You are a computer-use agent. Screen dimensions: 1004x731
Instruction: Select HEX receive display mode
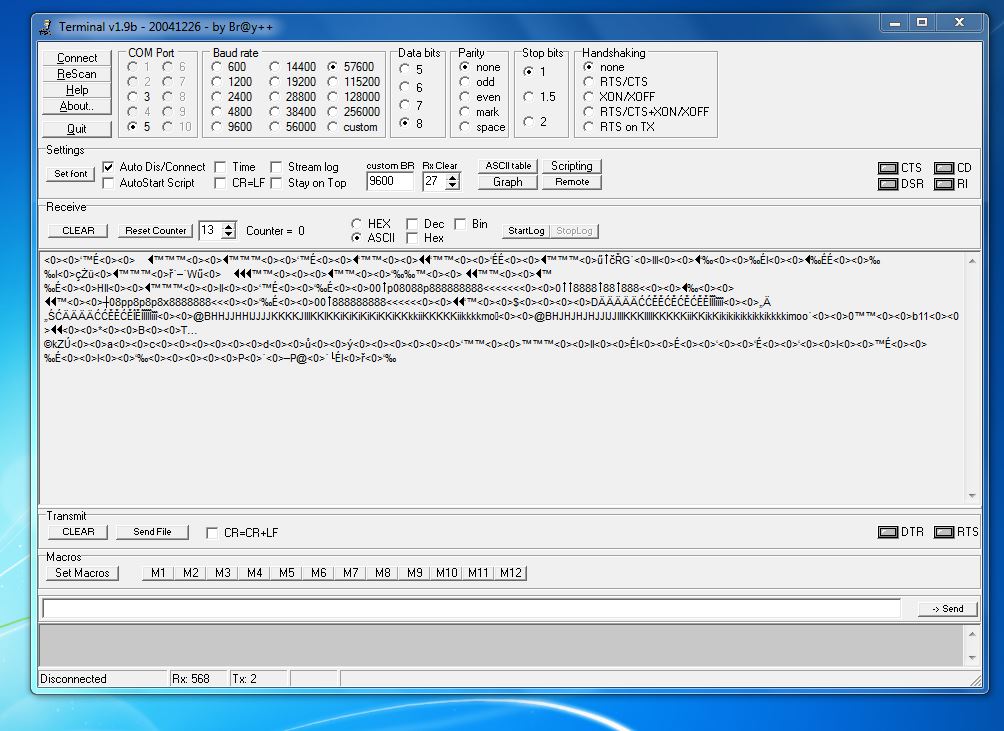(x=357, y=224)
